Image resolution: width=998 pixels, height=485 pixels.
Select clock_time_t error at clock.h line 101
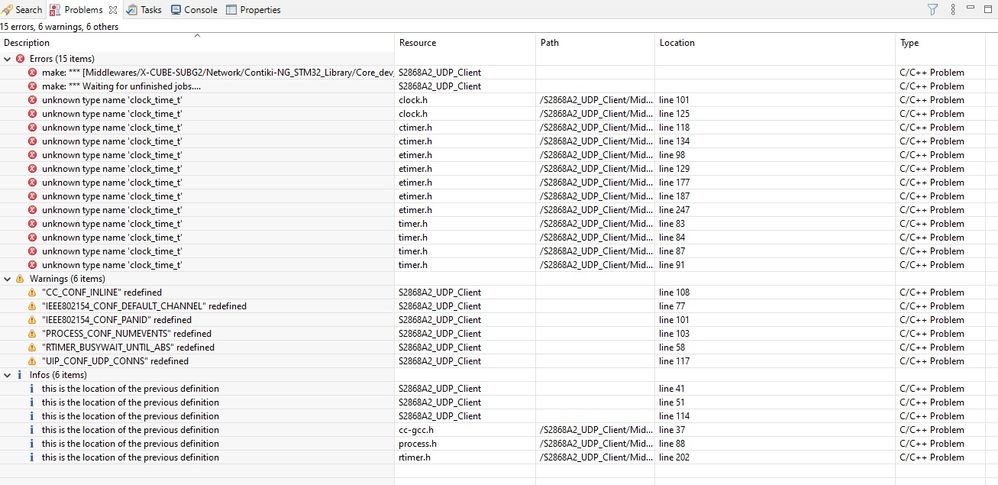tap(112, 100)
